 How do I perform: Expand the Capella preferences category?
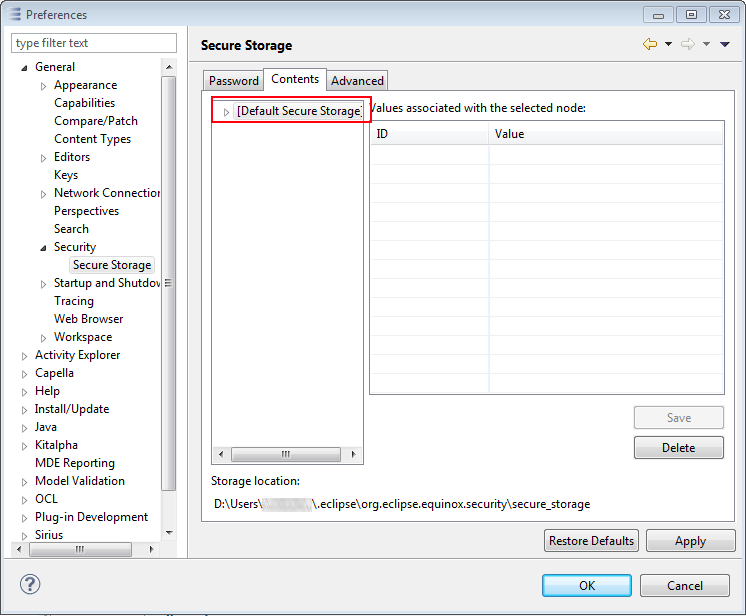25,373
